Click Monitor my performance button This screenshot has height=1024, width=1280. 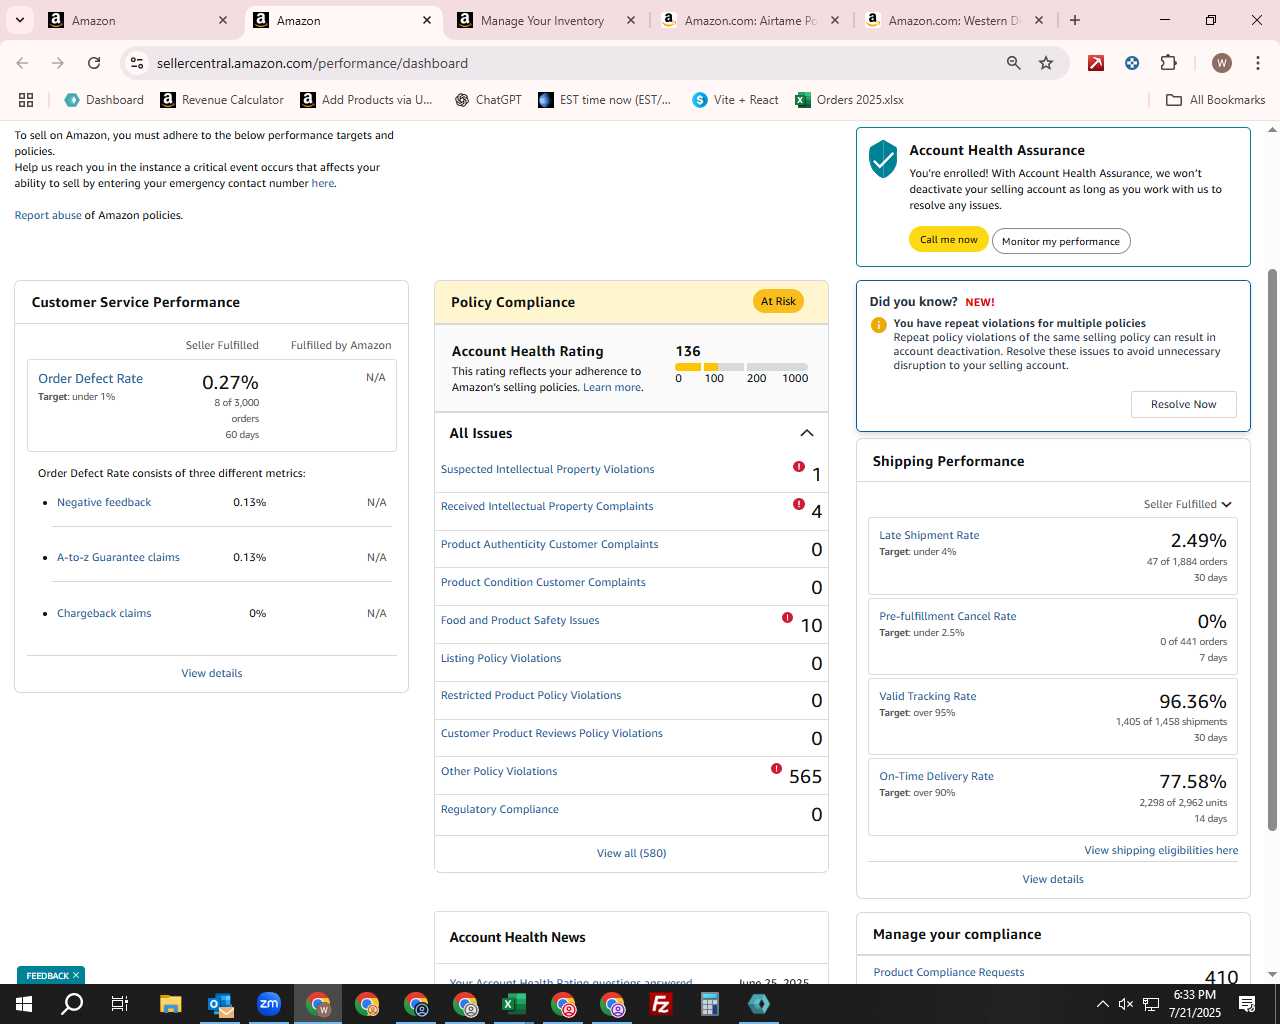[1061, 241]
